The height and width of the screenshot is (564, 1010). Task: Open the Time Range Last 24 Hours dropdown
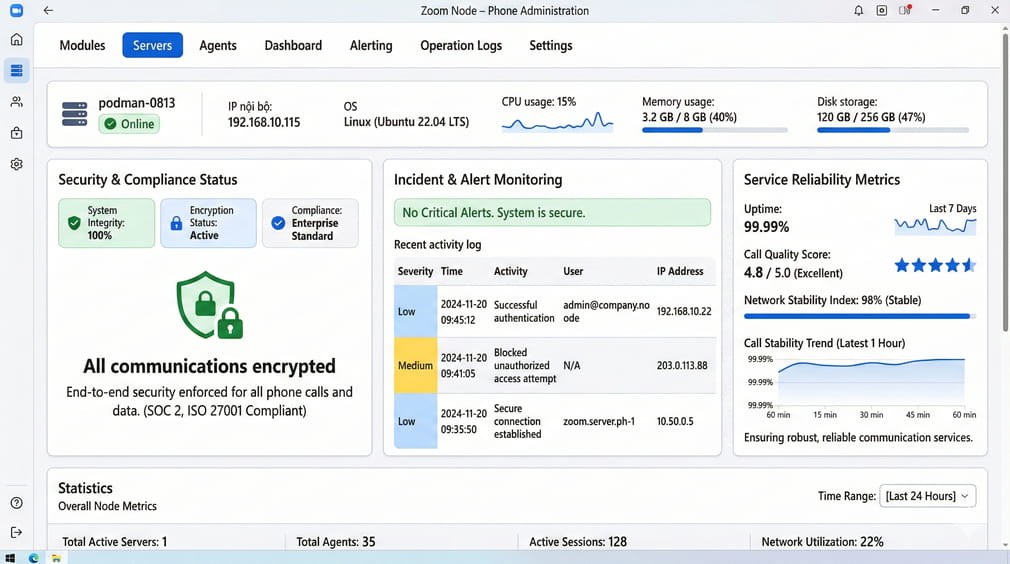[927, 496]
